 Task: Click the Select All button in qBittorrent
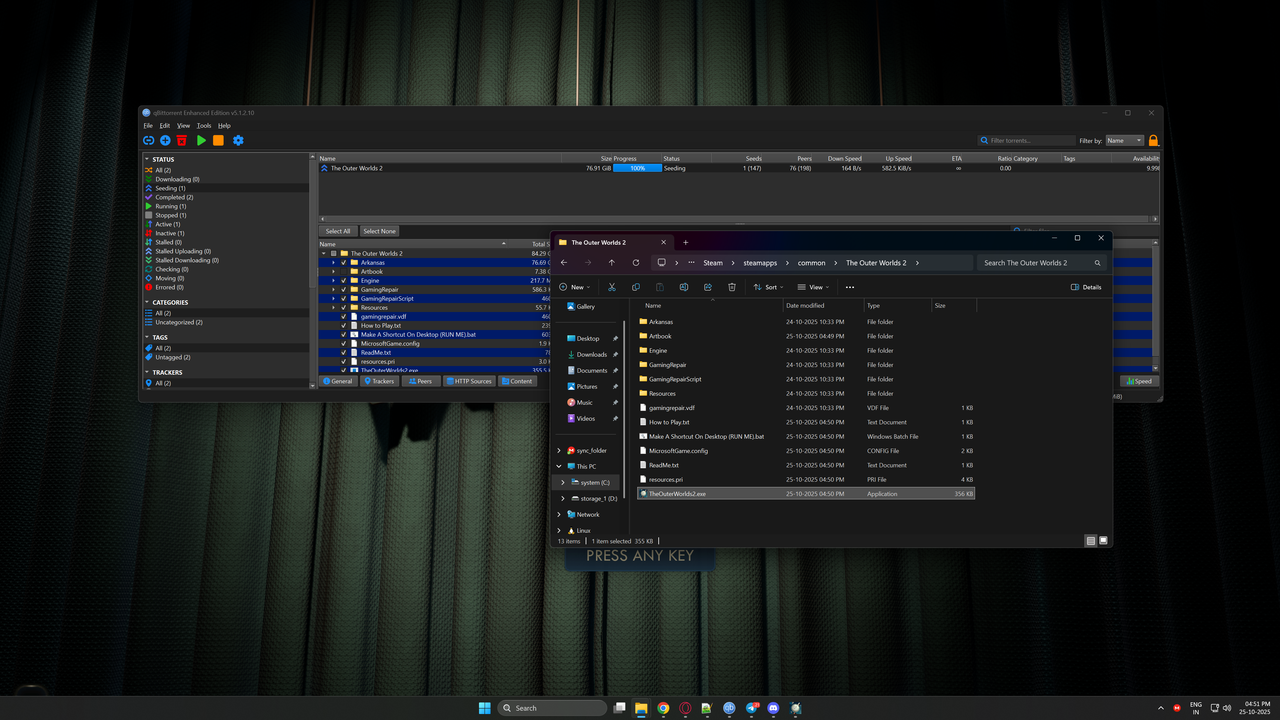pos(338,231)
